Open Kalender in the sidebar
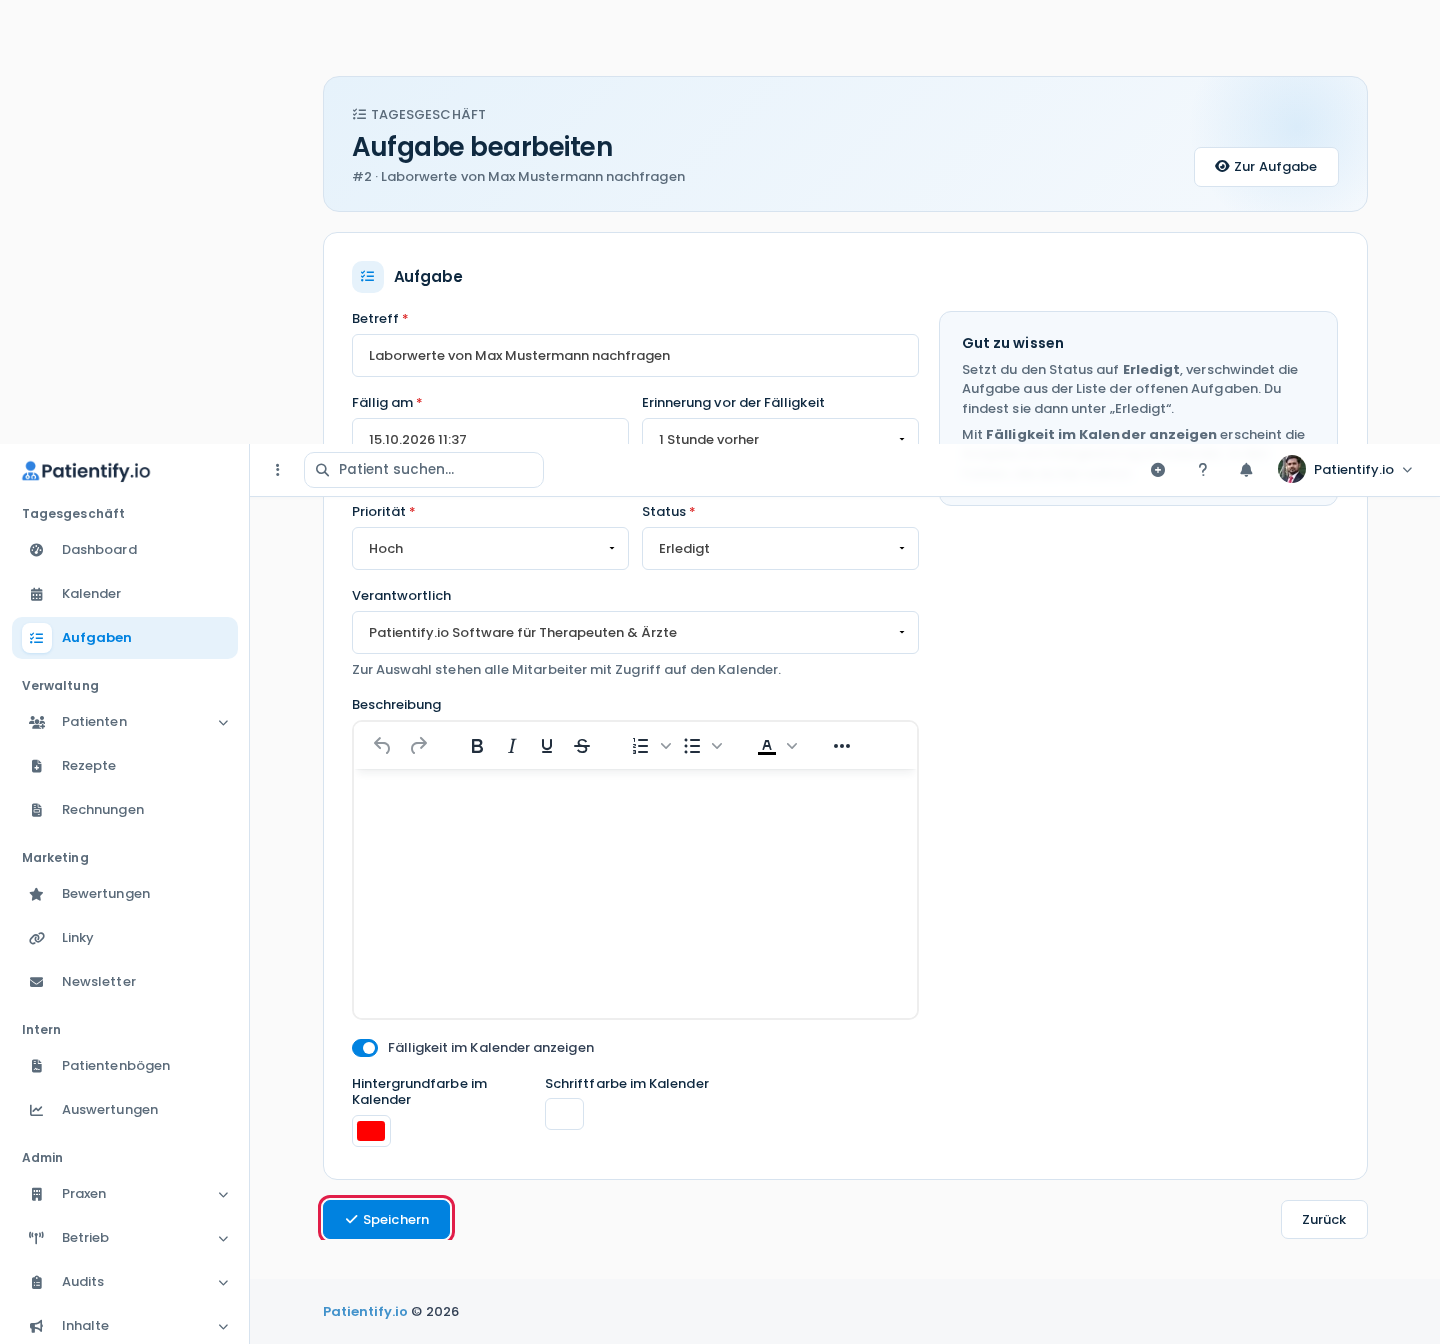This screenshot has height=1344, width=1440. tap(125, 594)
